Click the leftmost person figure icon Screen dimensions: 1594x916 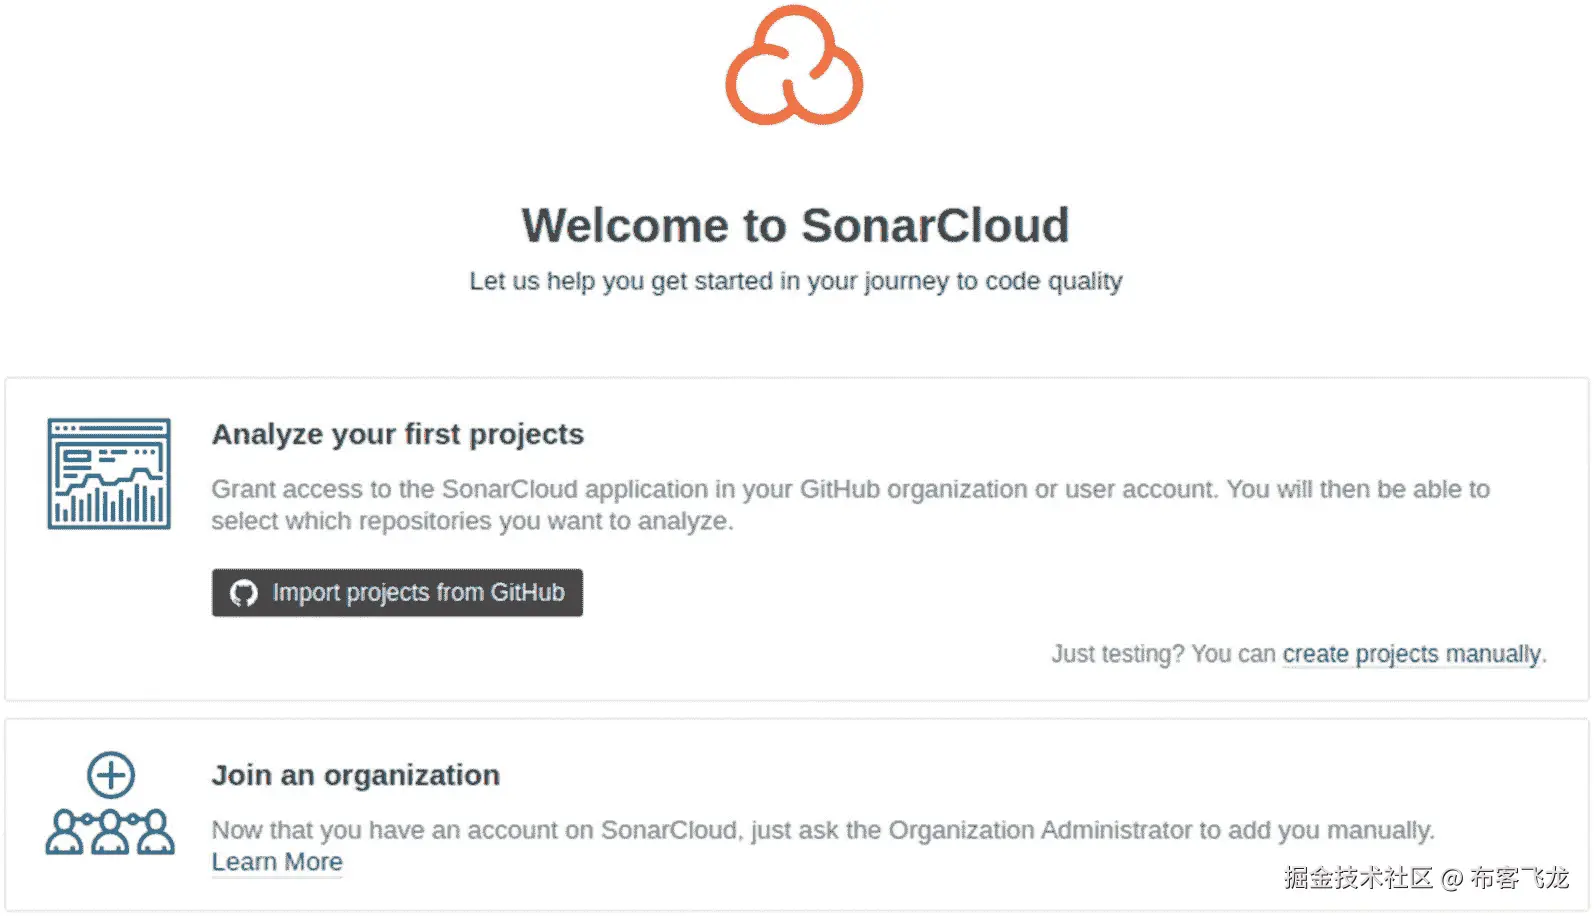pyautogui.click(x=66, y=832)
